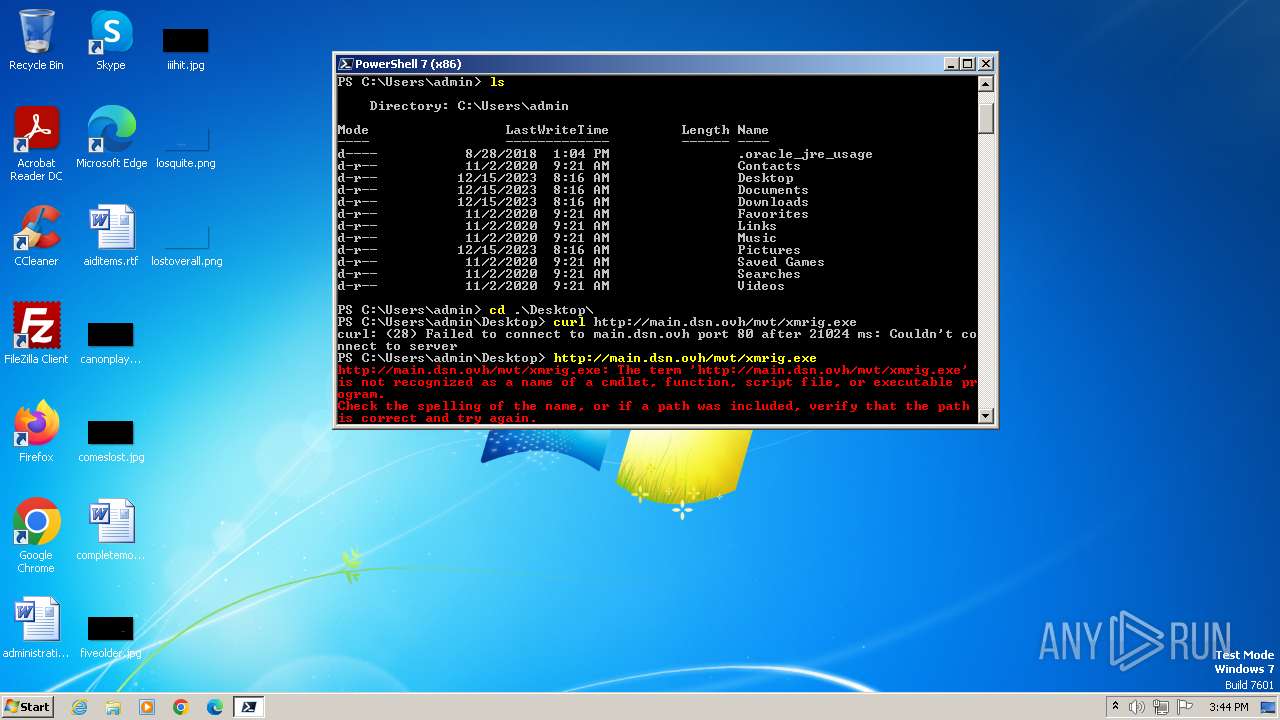Click the Saved Games listing entry
1280x720 pixels.
click(781, 262)
